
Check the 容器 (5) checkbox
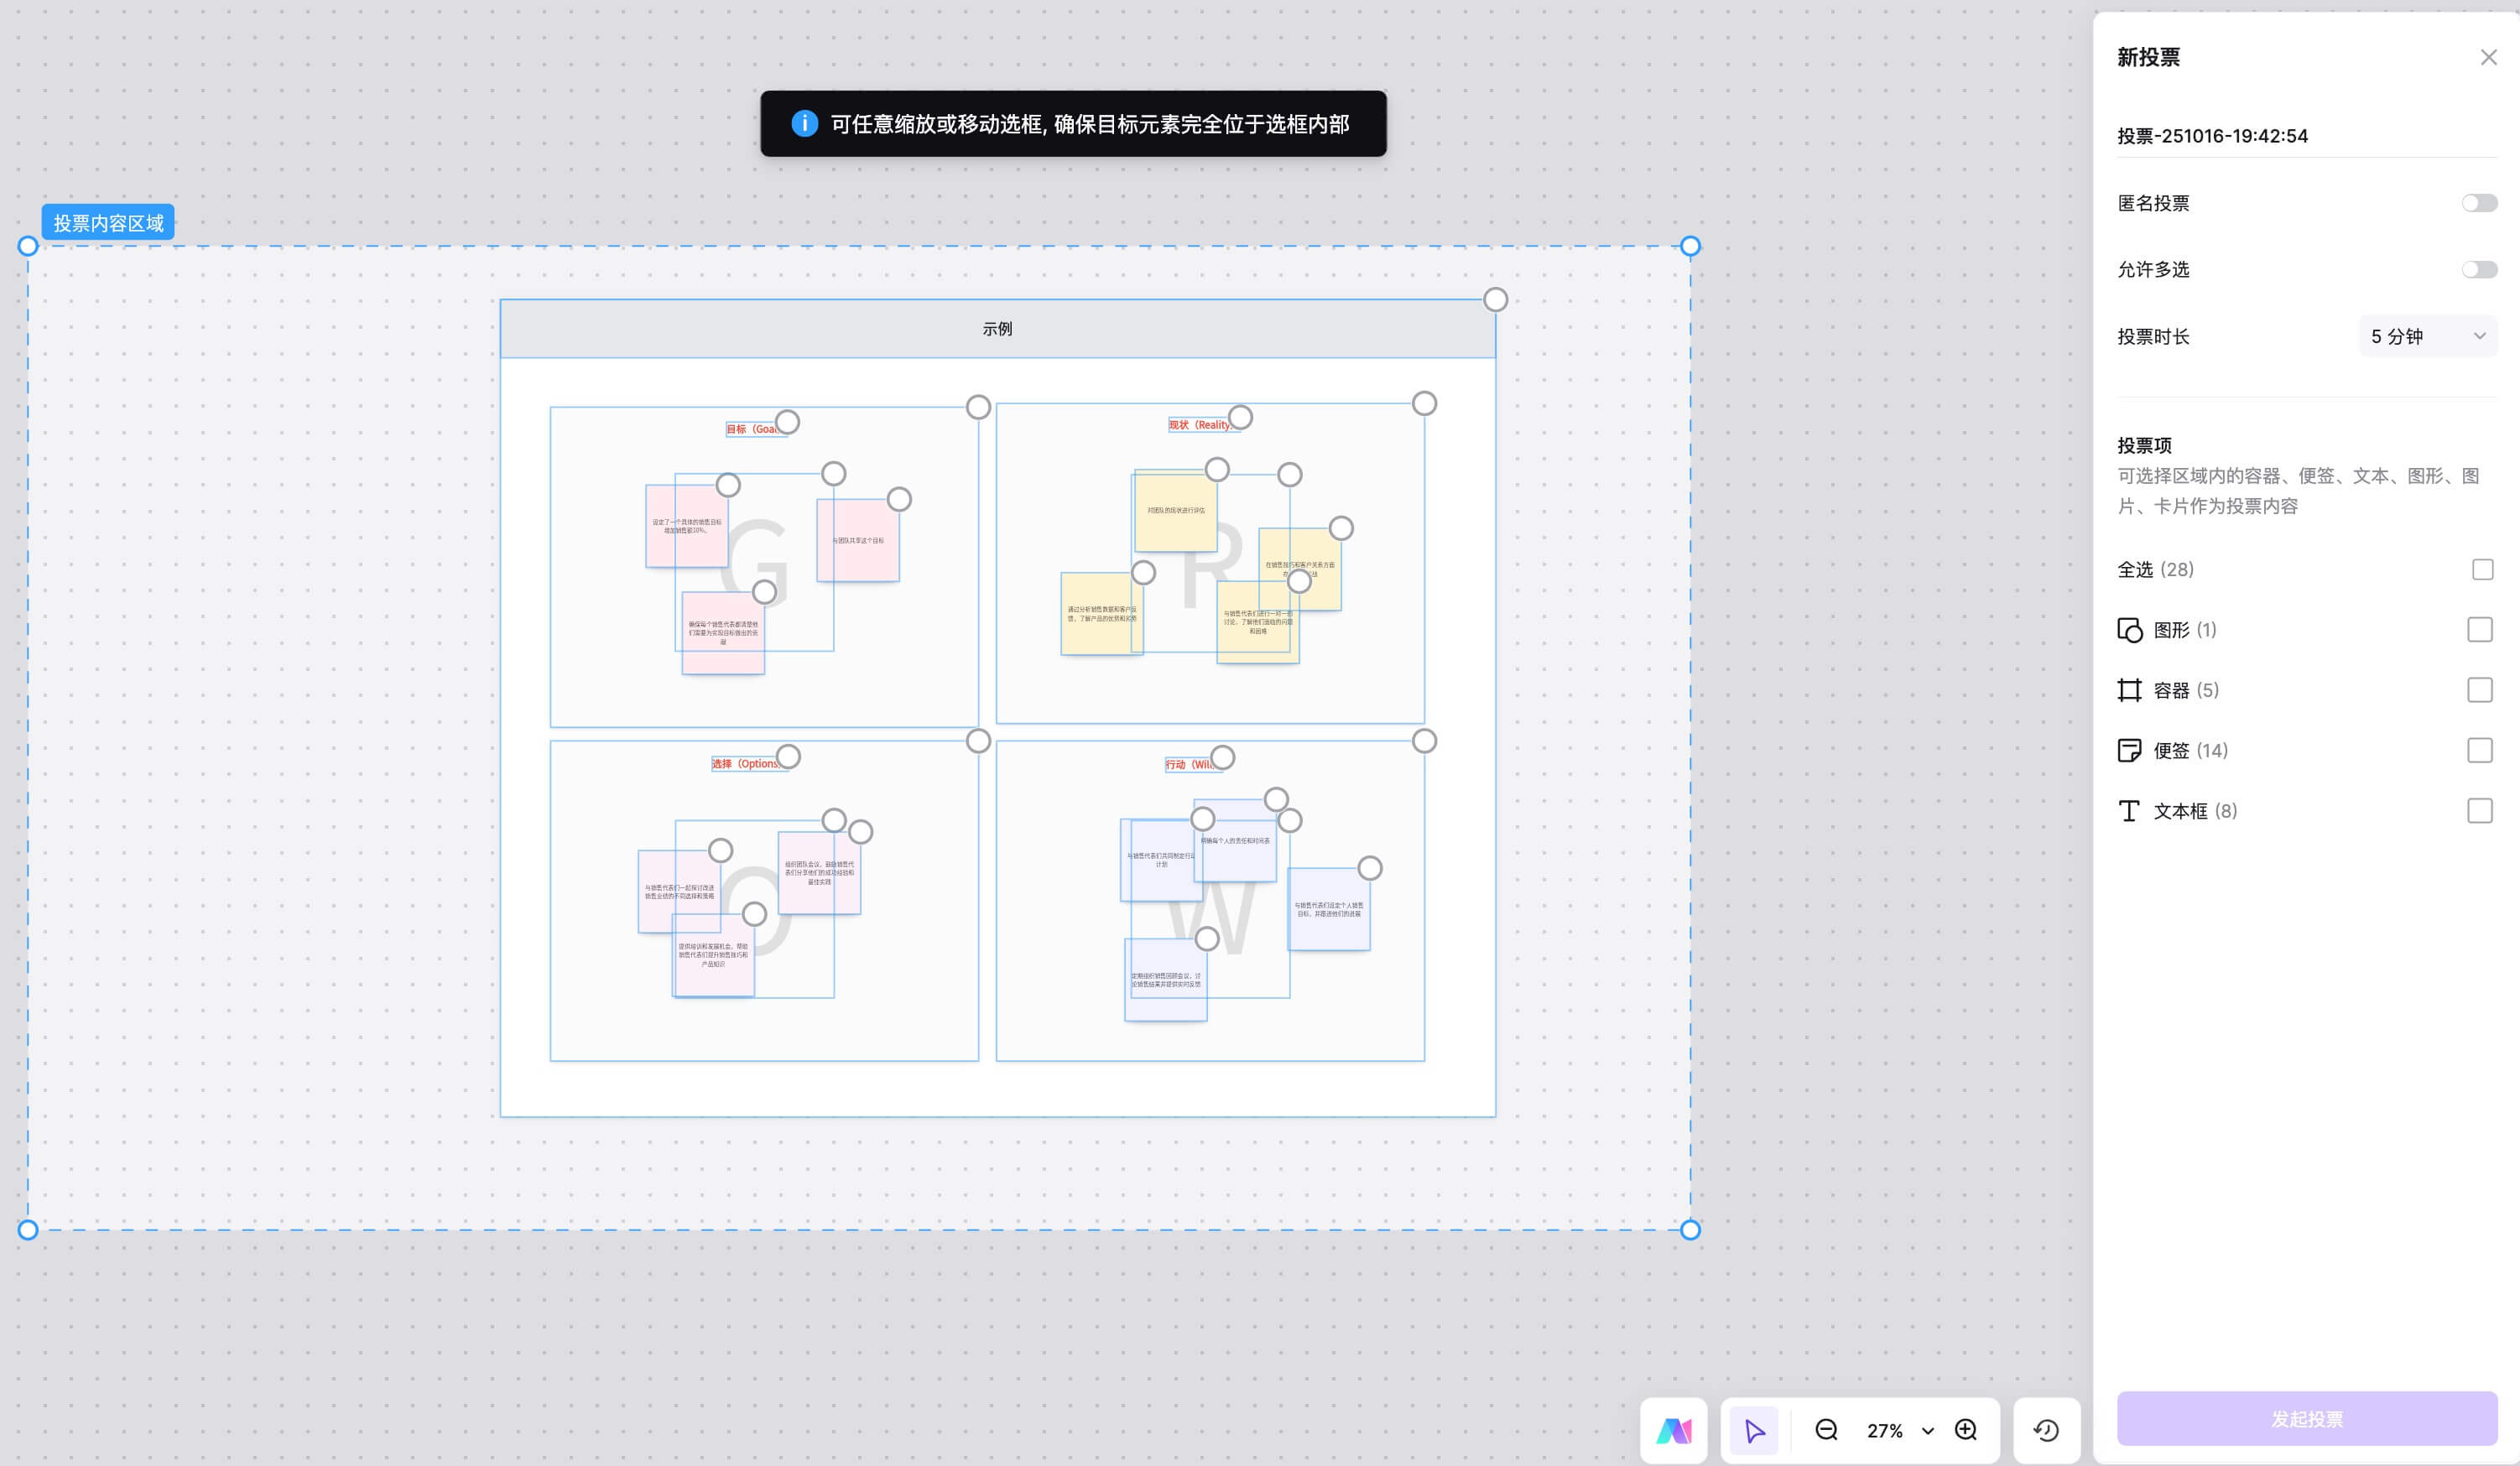point(2479,690)
